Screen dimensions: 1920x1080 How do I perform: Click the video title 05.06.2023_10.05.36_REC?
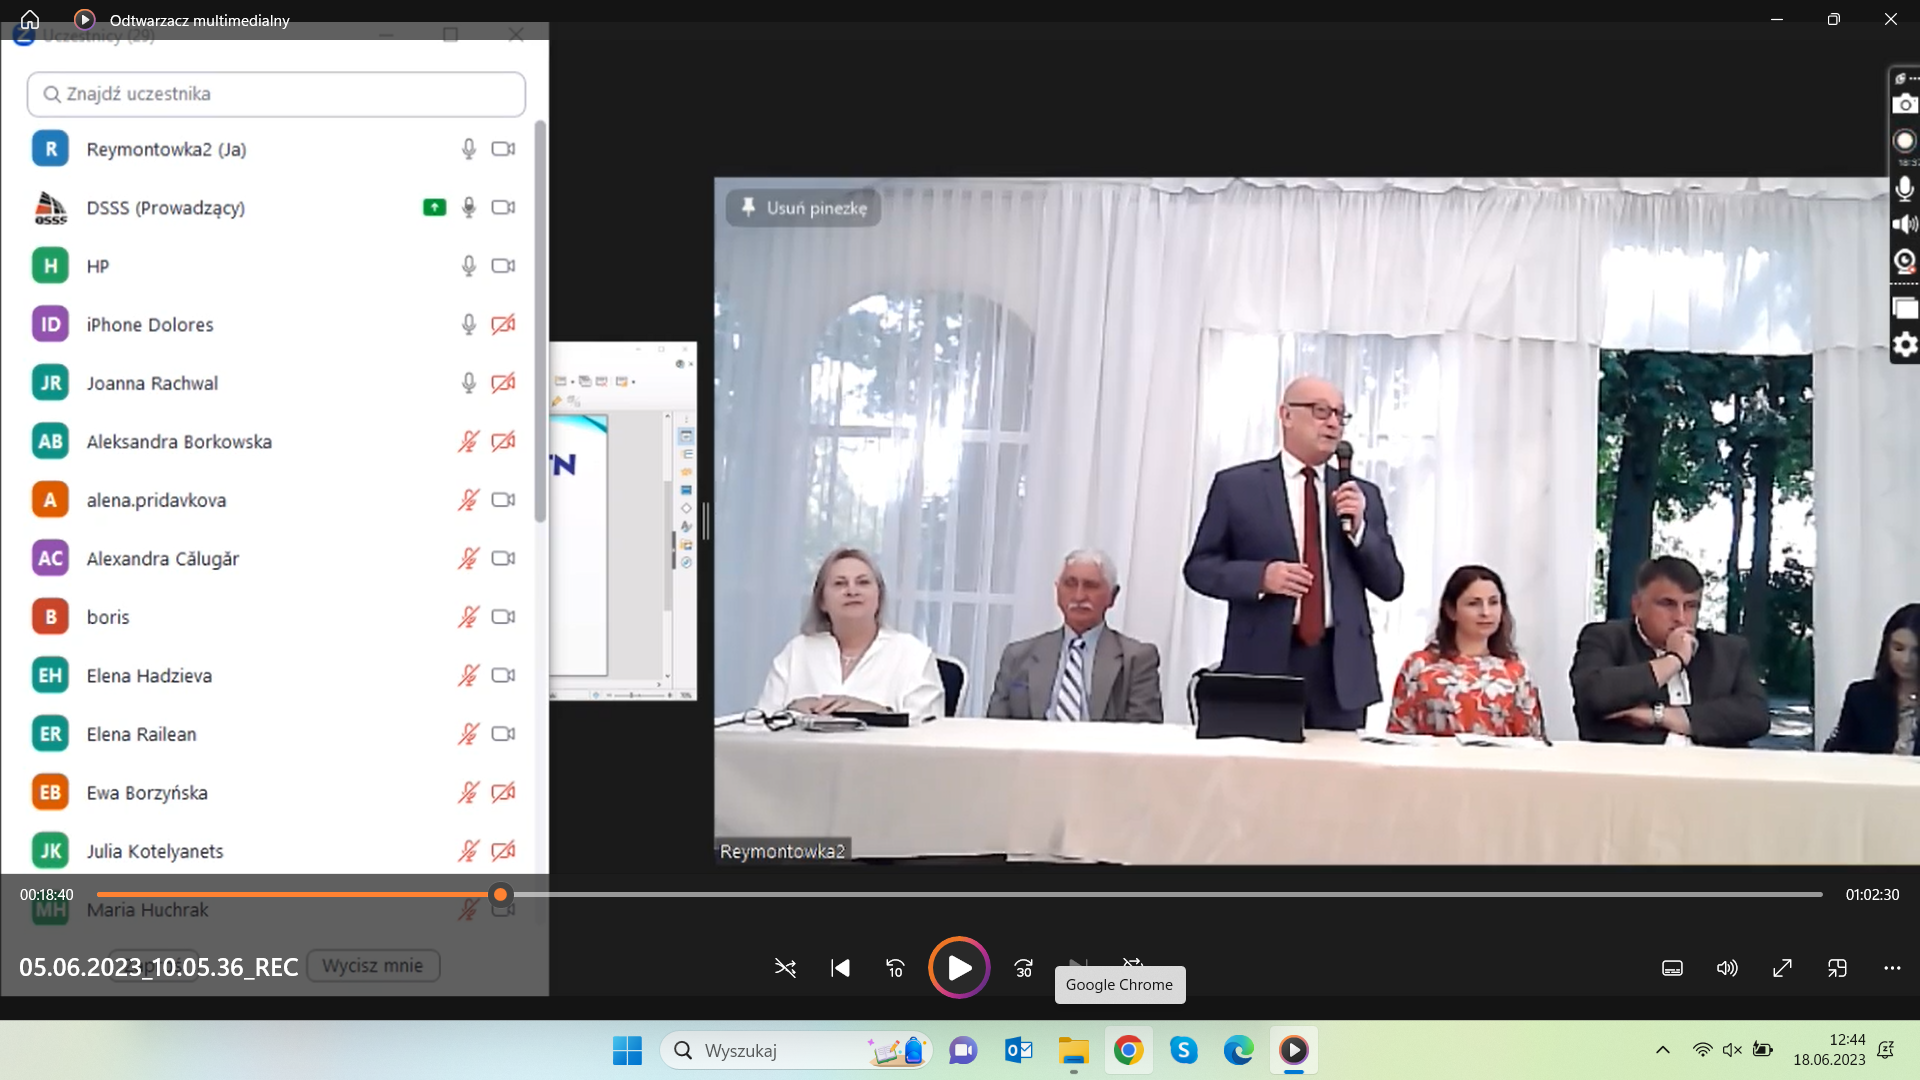pos(159,967)
